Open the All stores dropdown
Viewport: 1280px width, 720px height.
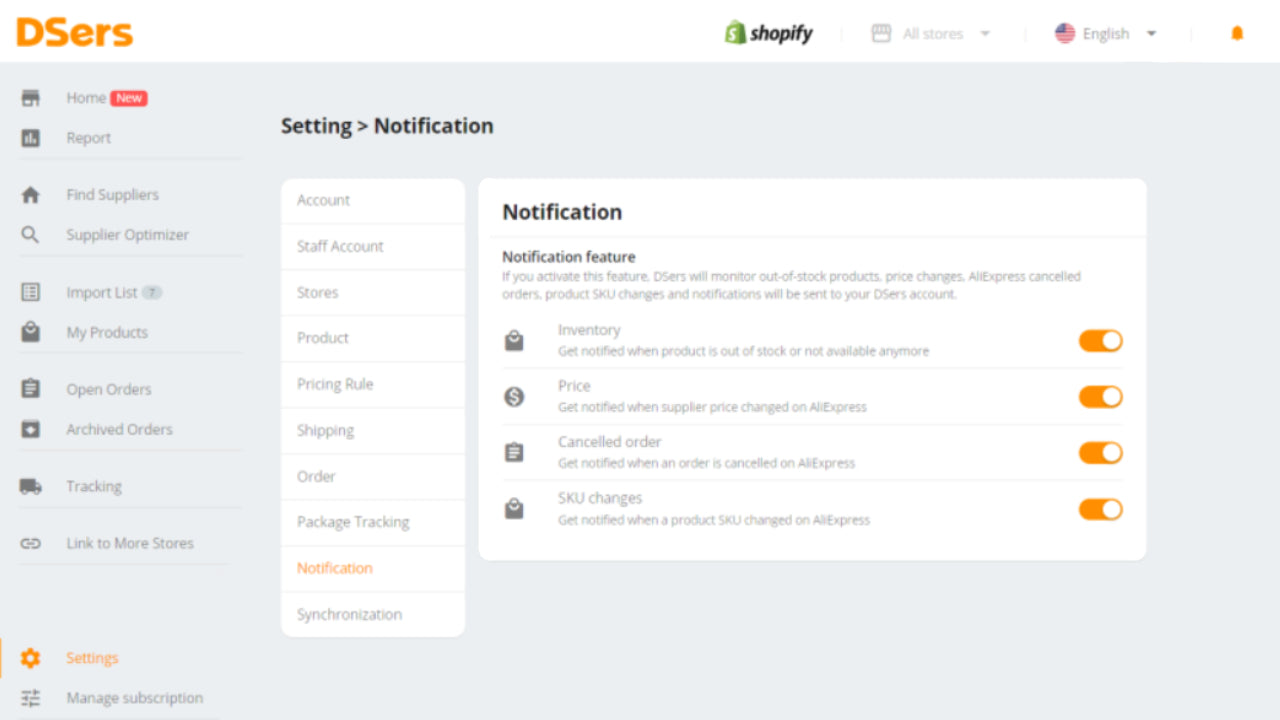pos(932,34)
